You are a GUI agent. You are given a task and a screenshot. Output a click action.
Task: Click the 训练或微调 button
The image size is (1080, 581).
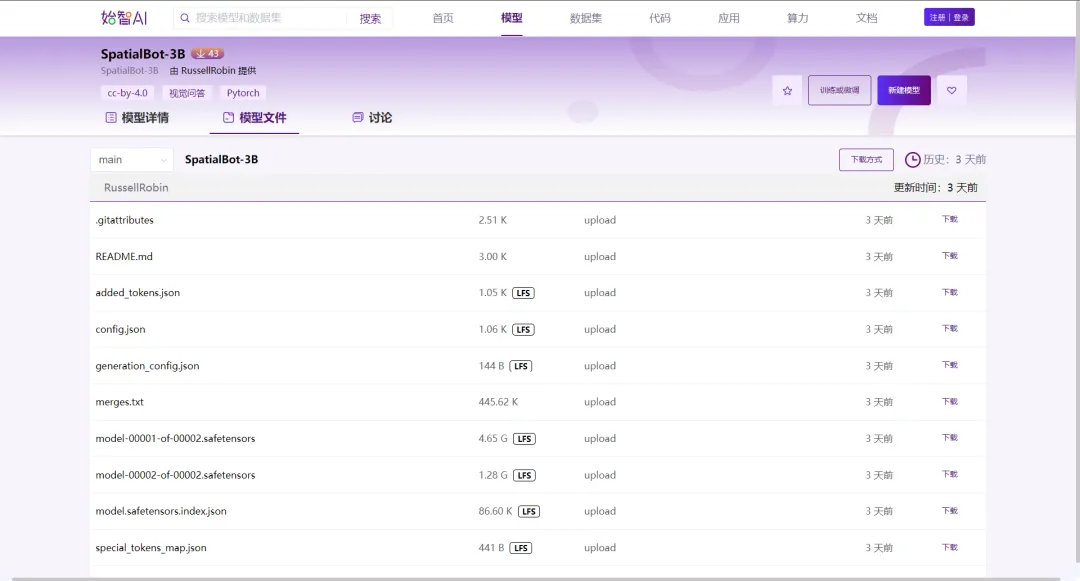pos(840,90)
